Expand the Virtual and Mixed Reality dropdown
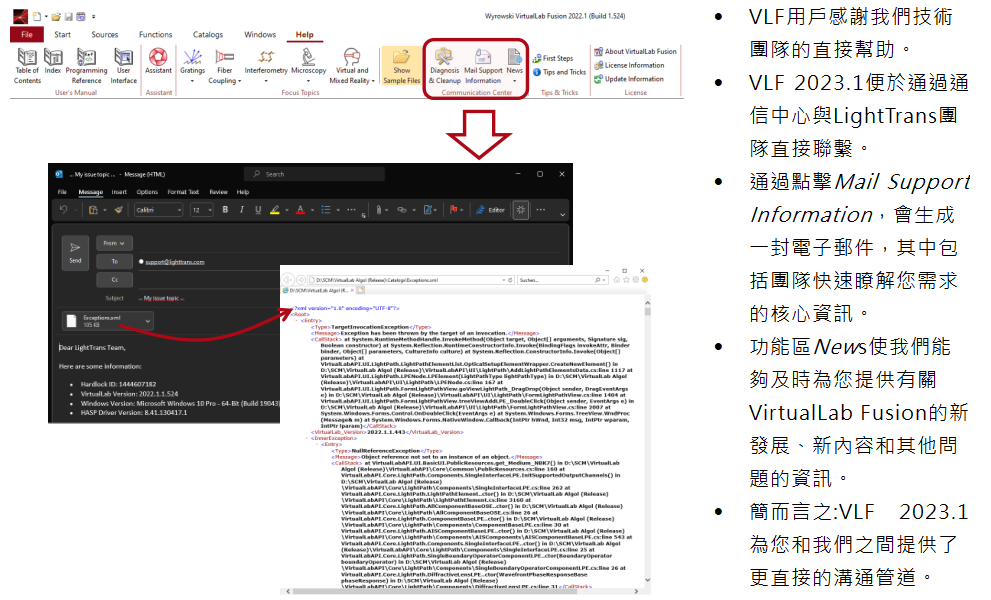The height and width of the screenshot is (600, 991). 373,82
